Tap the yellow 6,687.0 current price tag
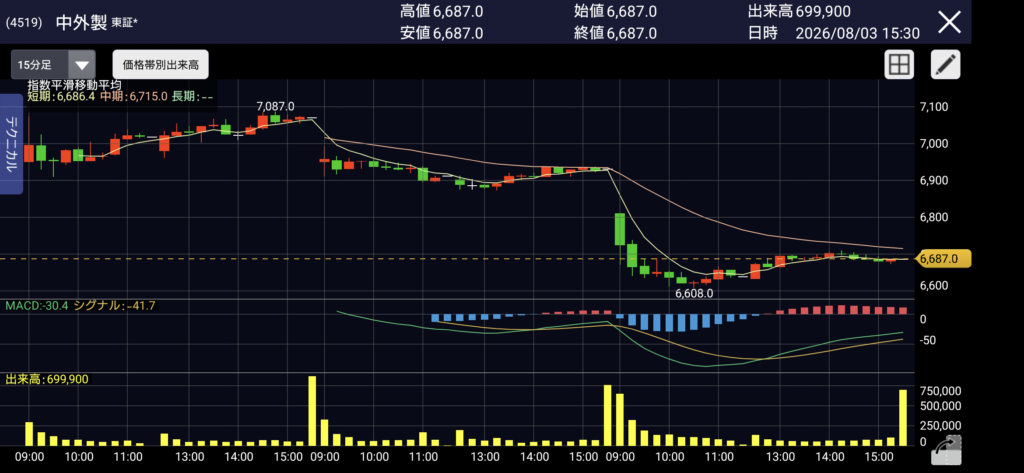This screenshot has width=1024, height=473. (942, 259)
